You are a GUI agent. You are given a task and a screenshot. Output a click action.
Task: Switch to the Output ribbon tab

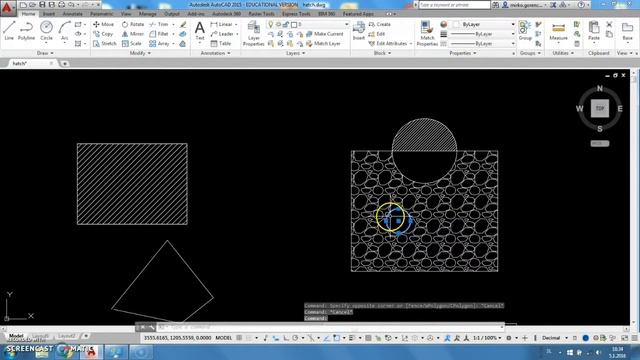171,14
